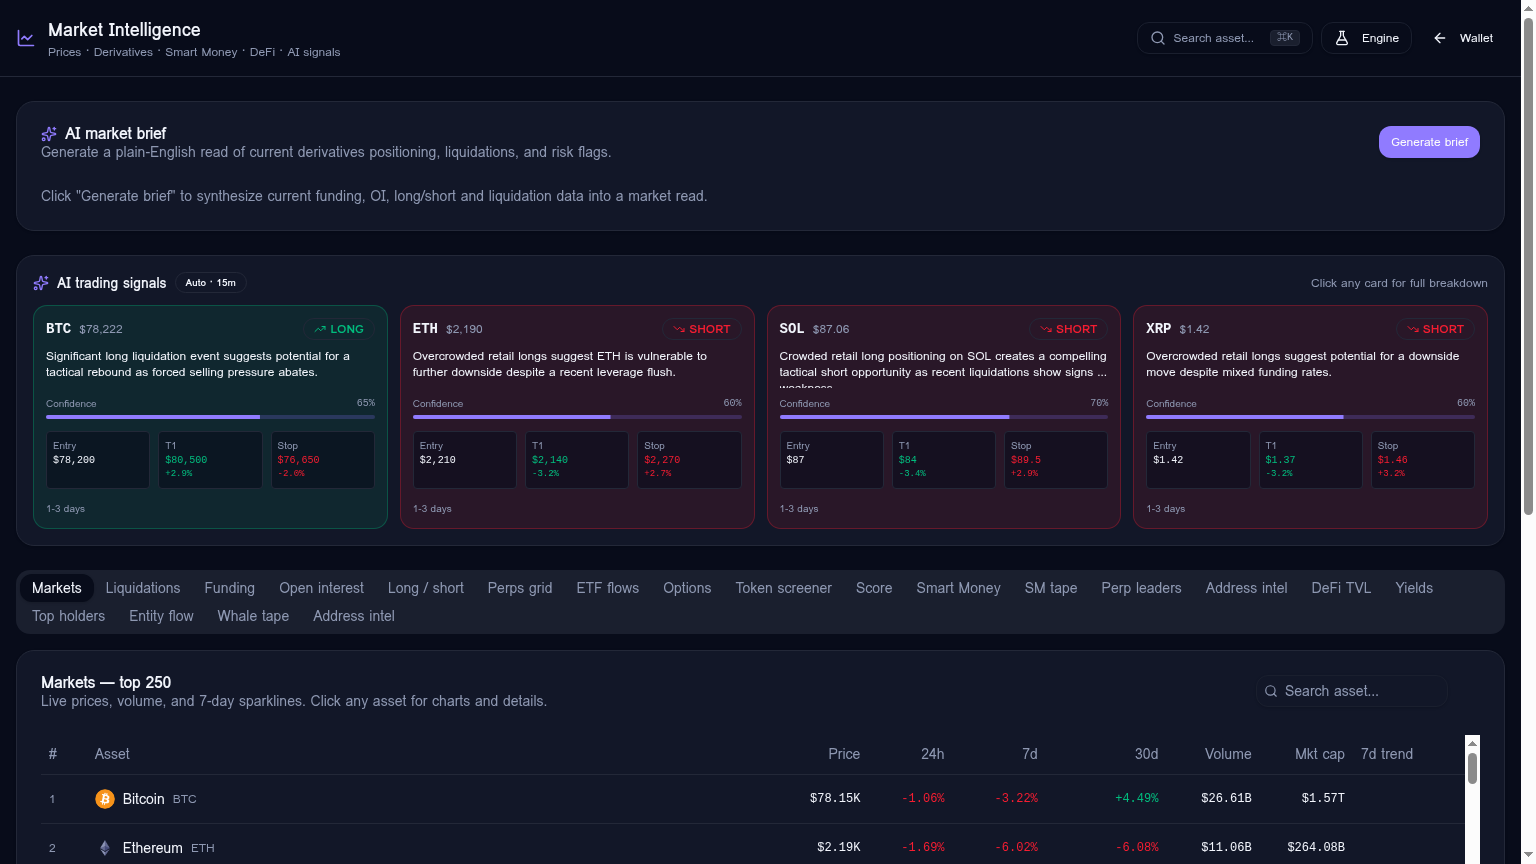
Task: Switch to the Token screener tab
Action: pyautogui.click(x=784, y=588)
